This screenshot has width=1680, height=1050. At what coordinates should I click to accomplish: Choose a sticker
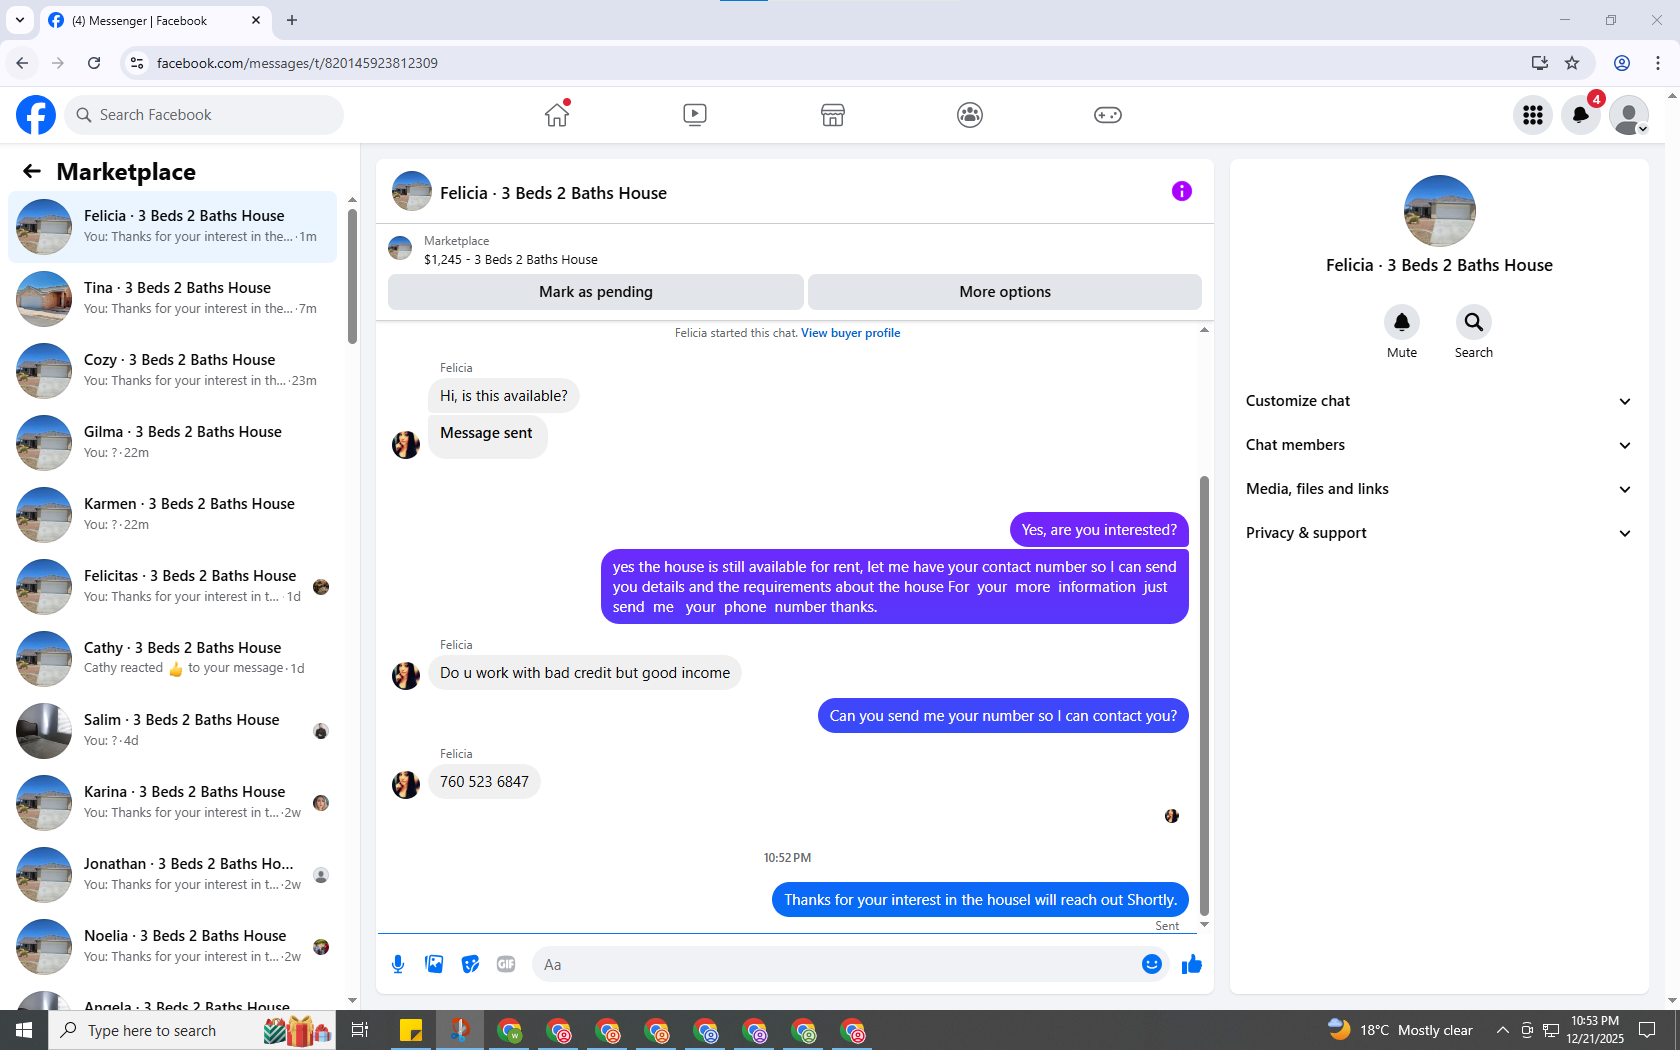click(x=470, y=964)
